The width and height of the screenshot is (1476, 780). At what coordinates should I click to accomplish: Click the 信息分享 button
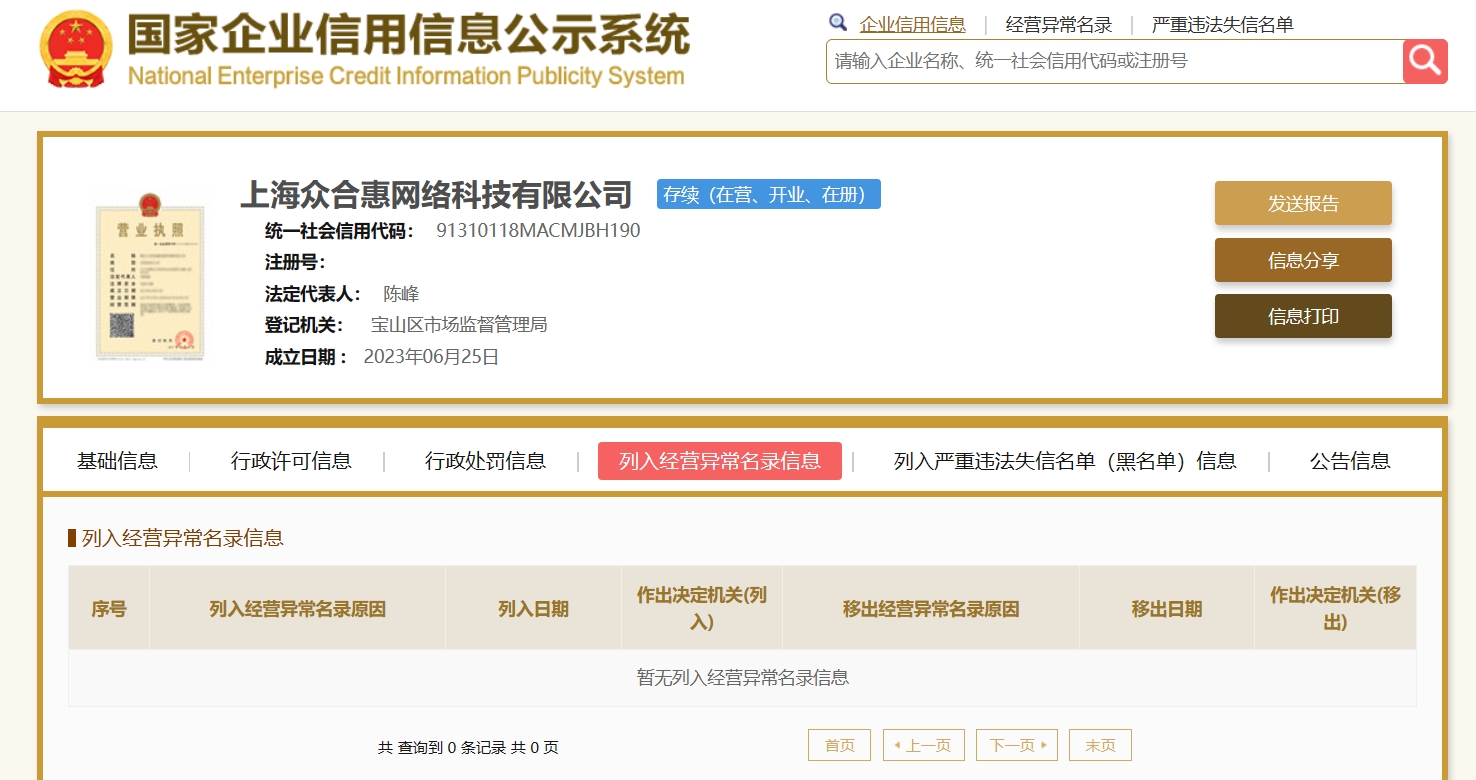[x=1303, y=260]
